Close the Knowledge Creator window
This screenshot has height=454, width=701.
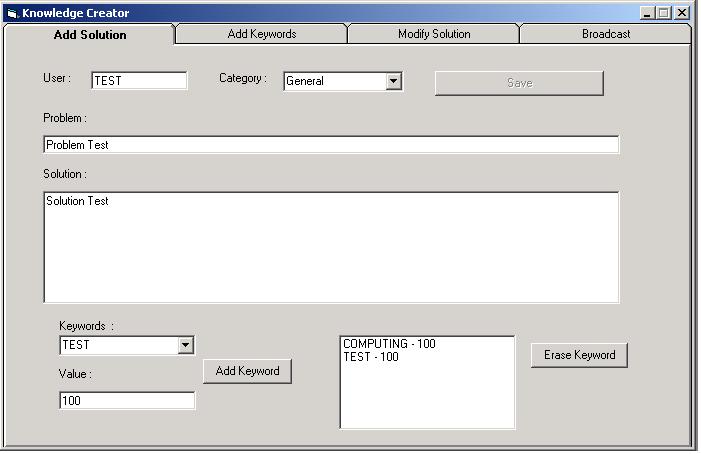681,13
